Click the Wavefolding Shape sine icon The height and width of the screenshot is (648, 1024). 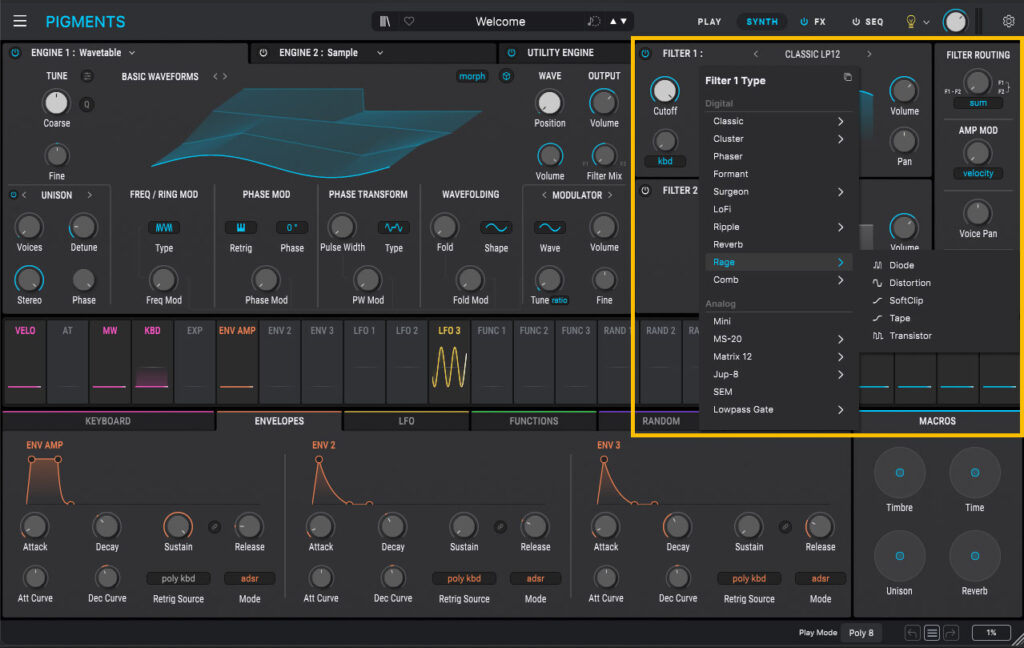[x=496, y=227]
